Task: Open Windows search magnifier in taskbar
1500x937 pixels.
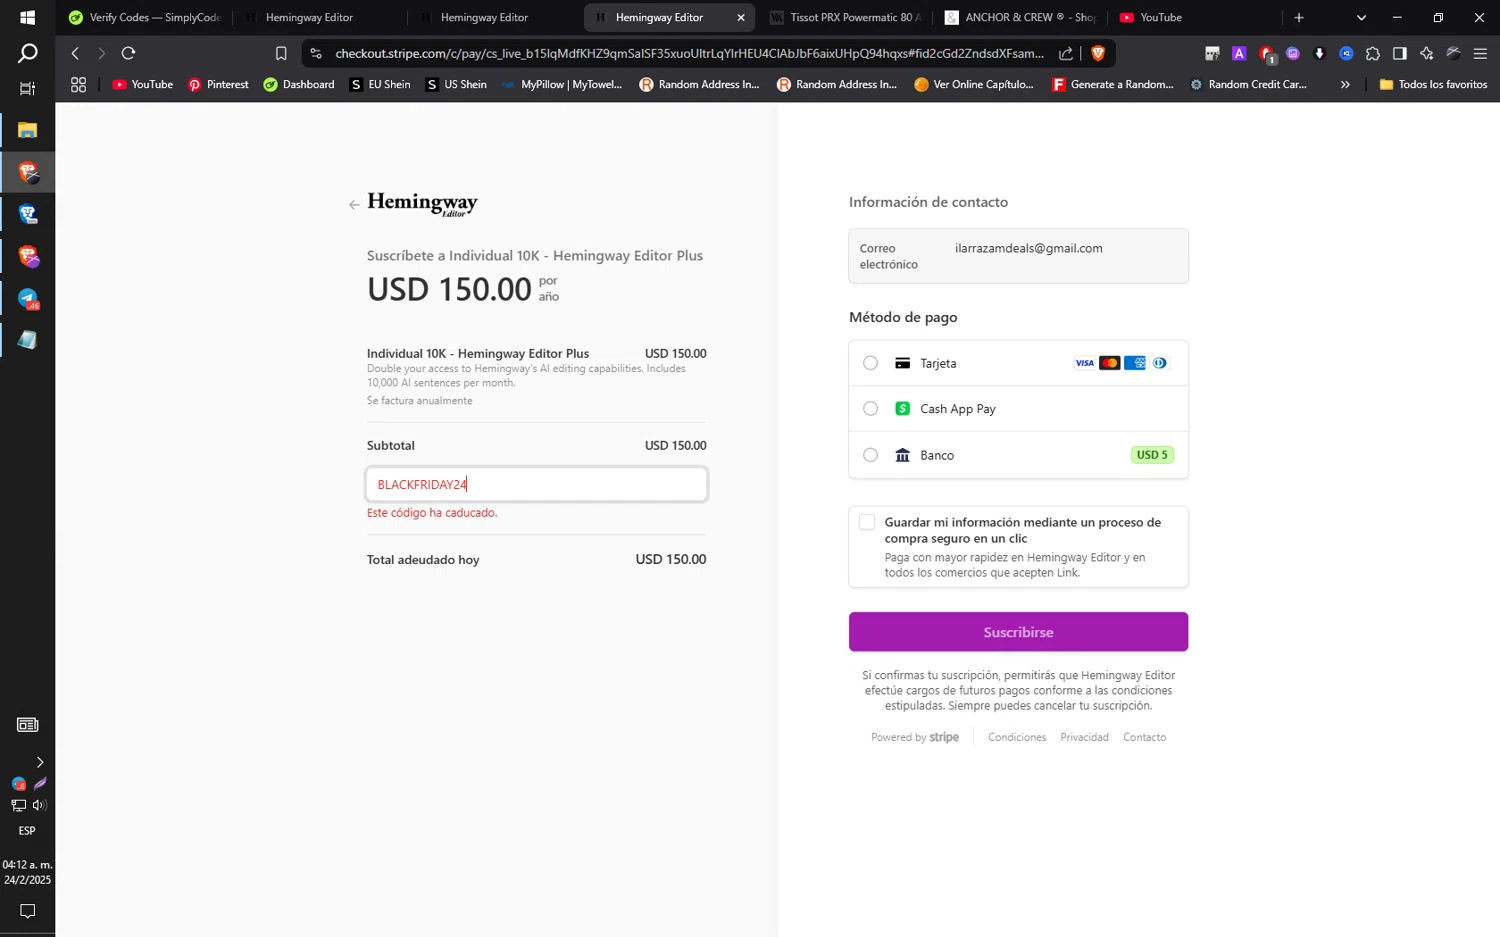Action: tap(27, 53)
